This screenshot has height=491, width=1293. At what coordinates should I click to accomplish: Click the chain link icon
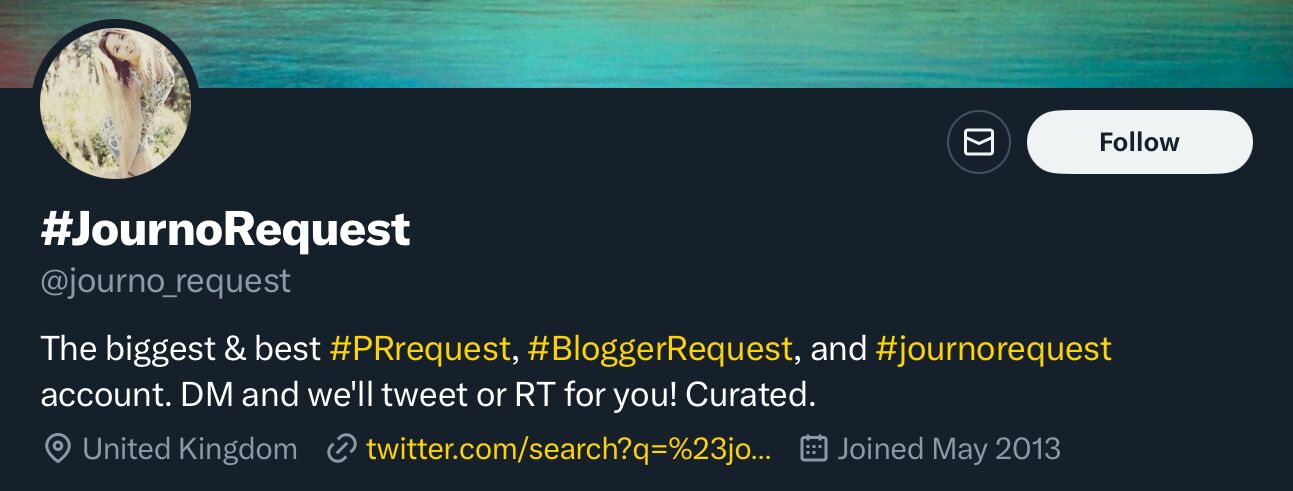click(342, 449)
